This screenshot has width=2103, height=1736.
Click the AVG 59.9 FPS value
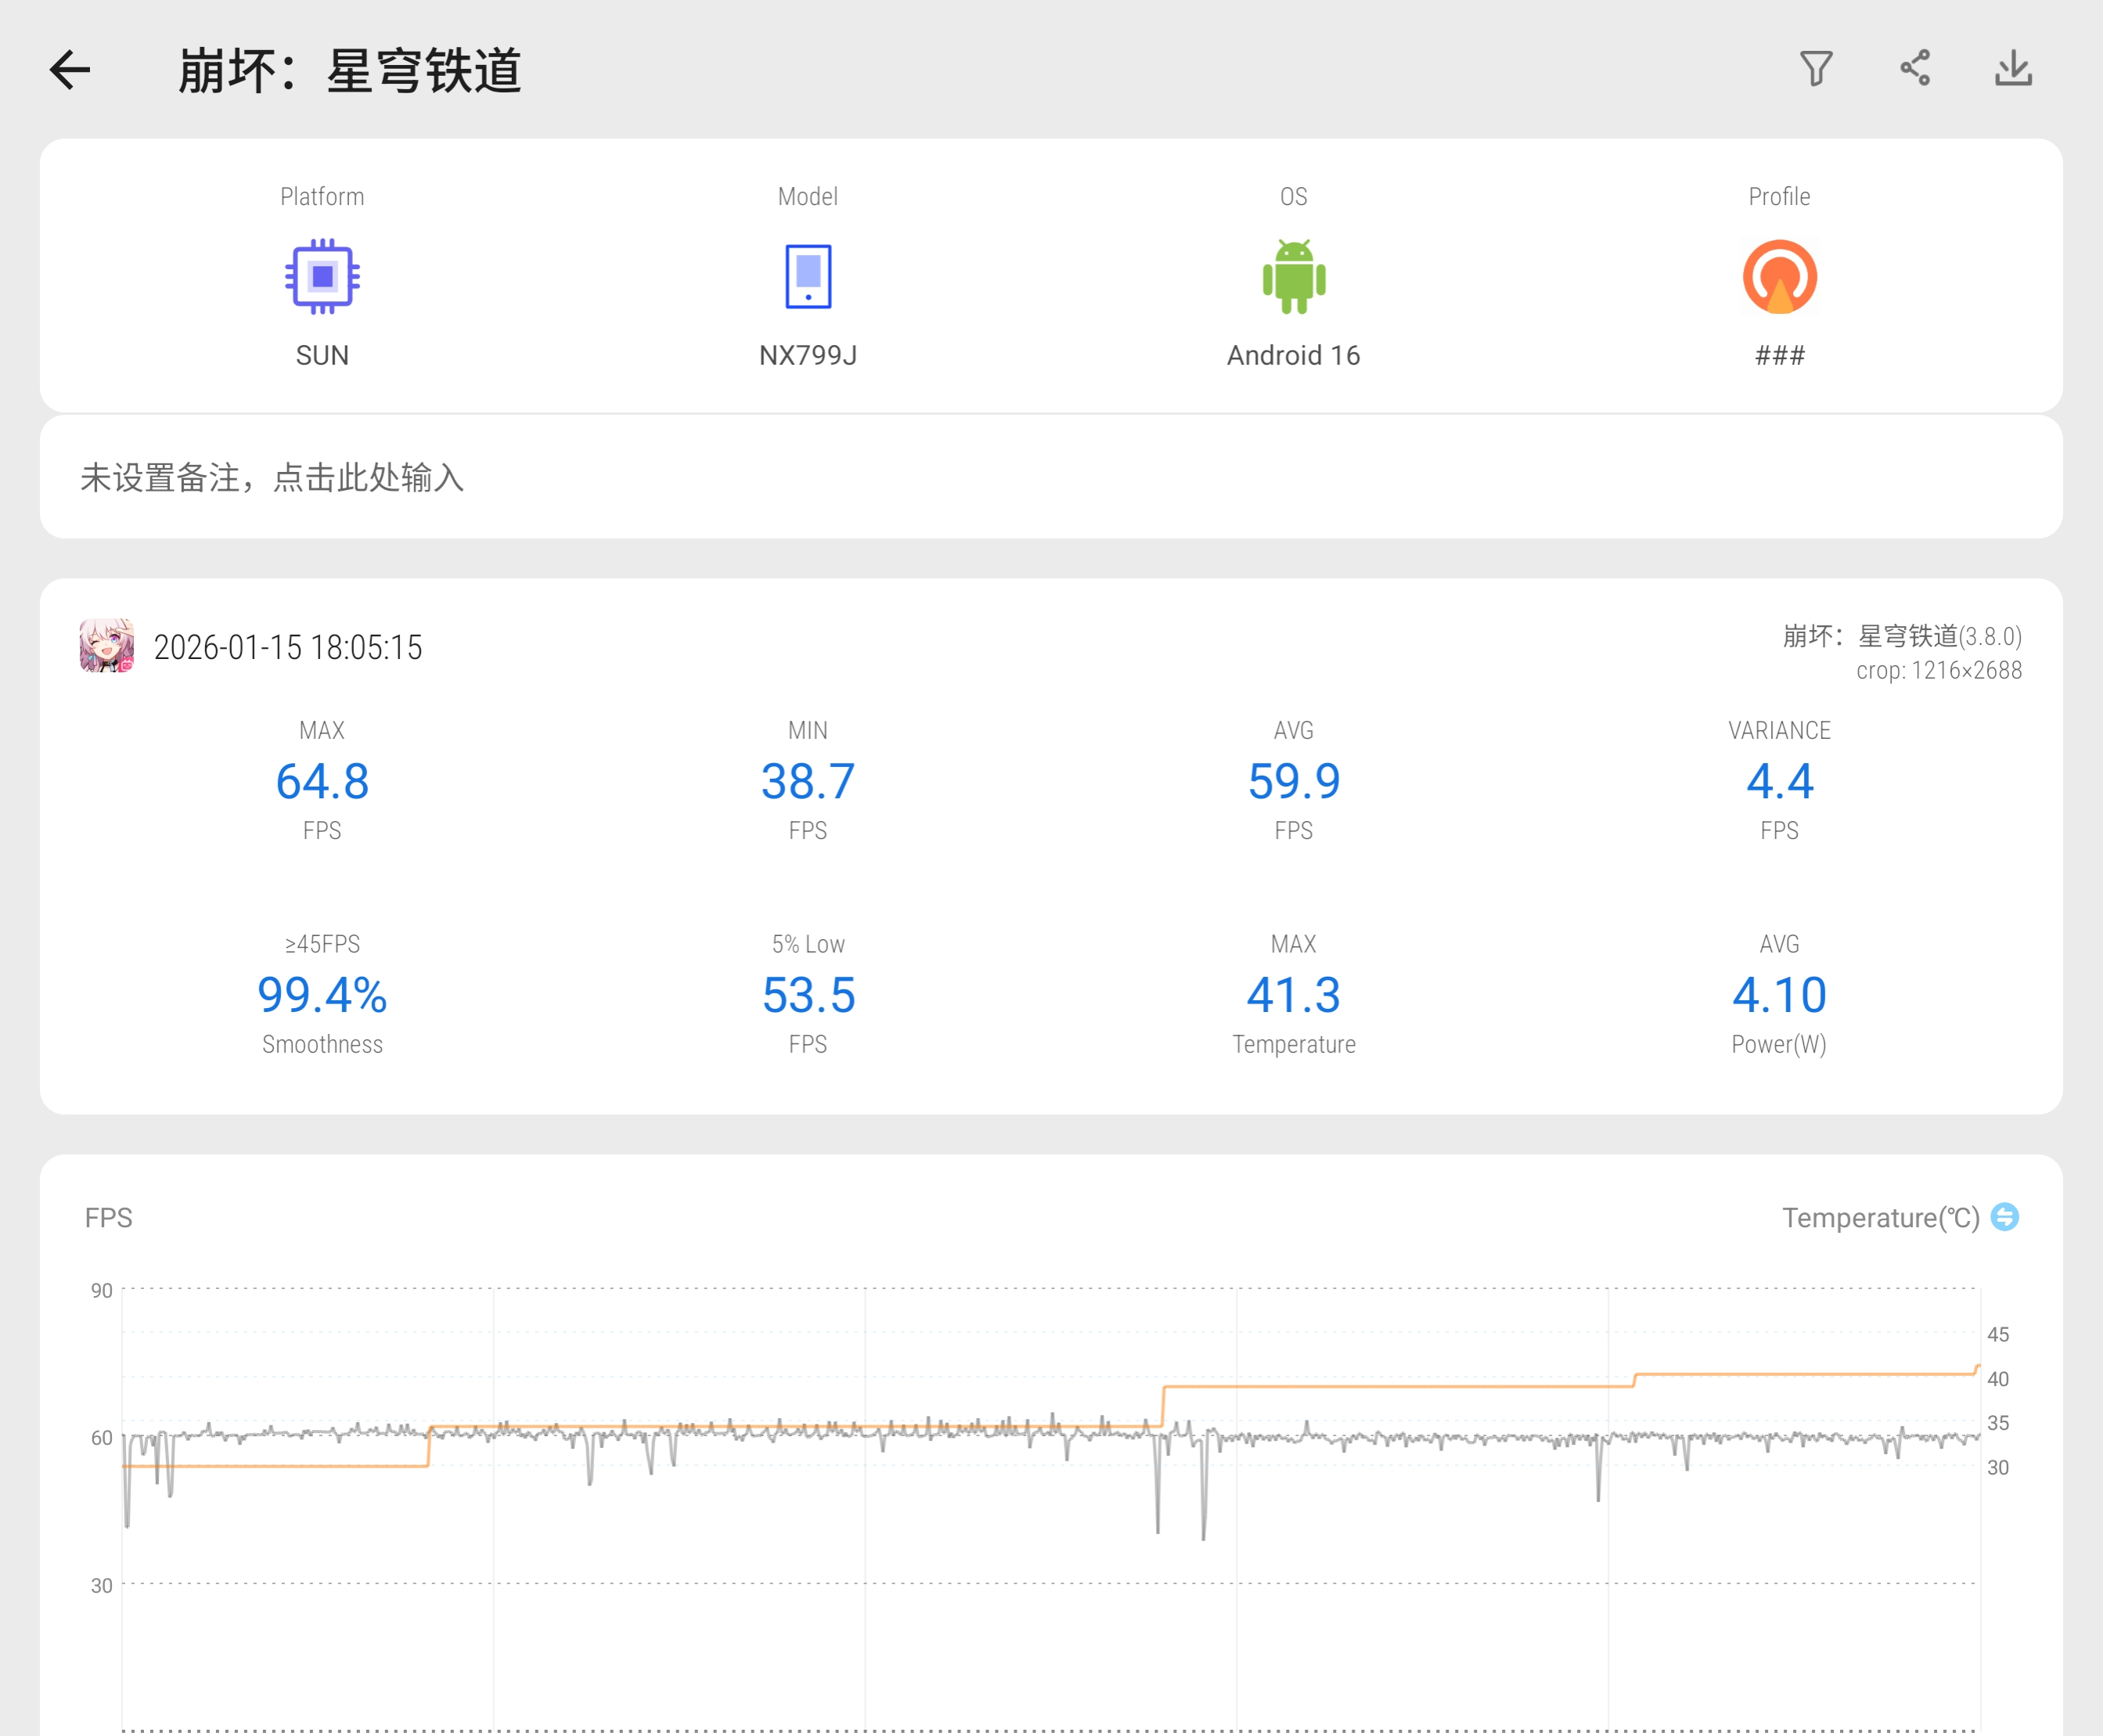click(x=1293, y=781)
